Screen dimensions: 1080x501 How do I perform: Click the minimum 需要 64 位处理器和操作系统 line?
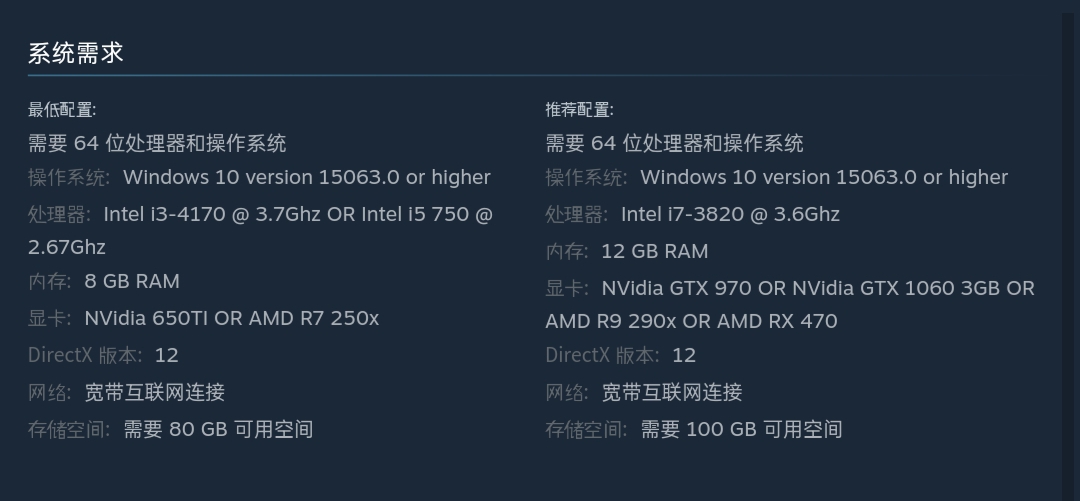157,143
